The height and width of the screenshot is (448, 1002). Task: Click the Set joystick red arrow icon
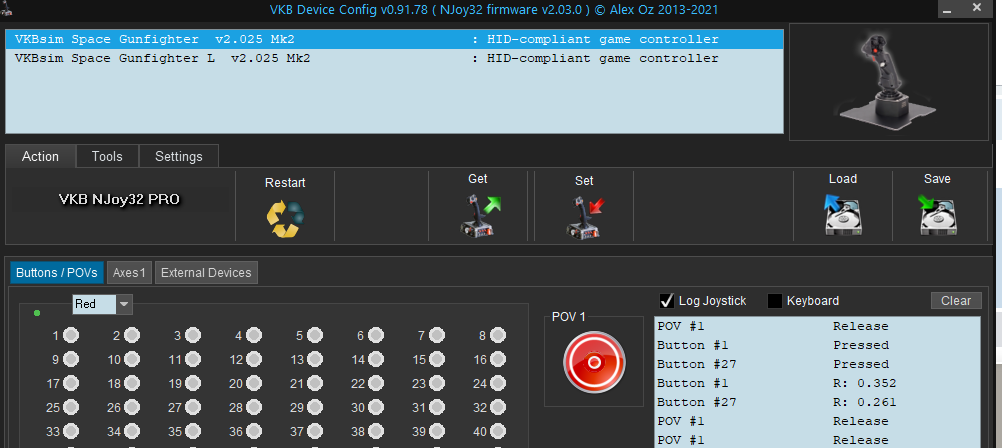tap(585, 217)
